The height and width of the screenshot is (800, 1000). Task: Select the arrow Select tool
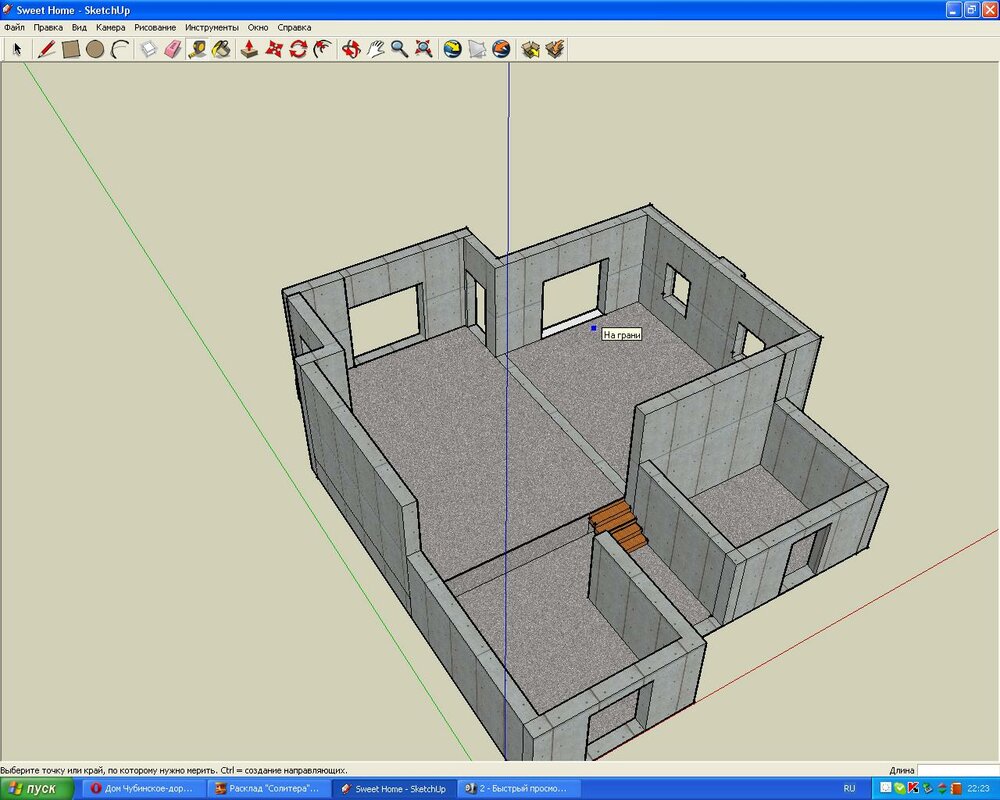17,49
